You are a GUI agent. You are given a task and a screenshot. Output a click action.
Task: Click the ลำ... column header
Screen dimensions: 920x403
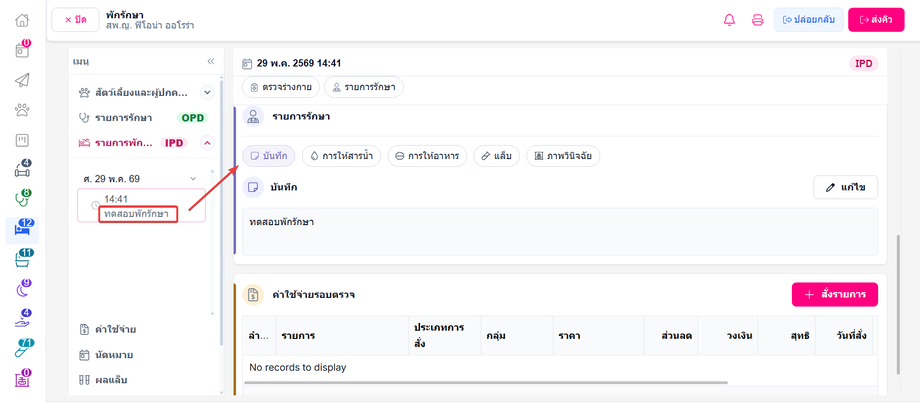click(x=259, y=336)
